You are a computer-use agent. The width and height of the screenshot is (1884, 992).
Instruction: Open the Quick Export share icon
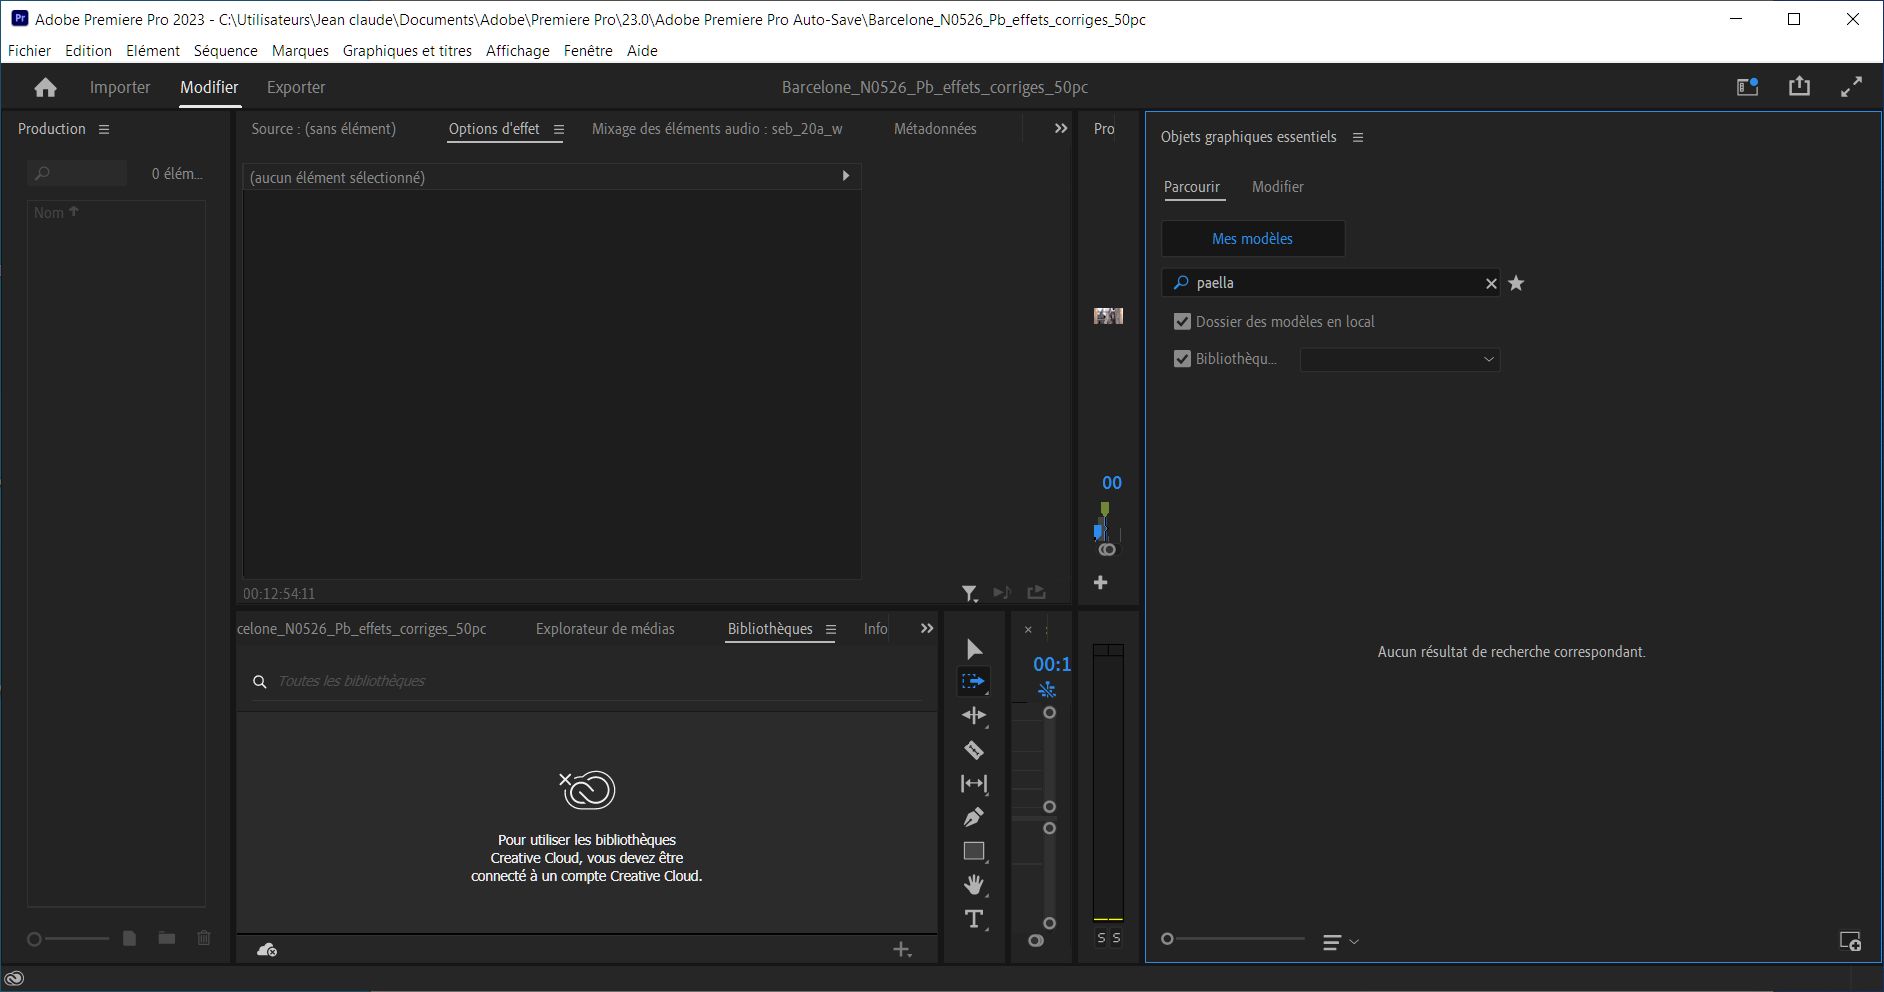point(1799,87)
